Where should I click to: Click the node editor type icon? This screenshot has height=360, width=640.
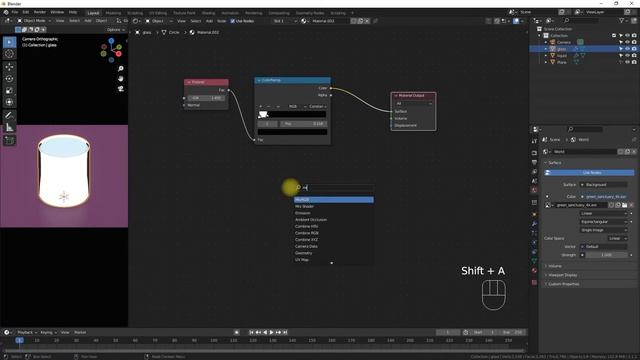[136, 21]
